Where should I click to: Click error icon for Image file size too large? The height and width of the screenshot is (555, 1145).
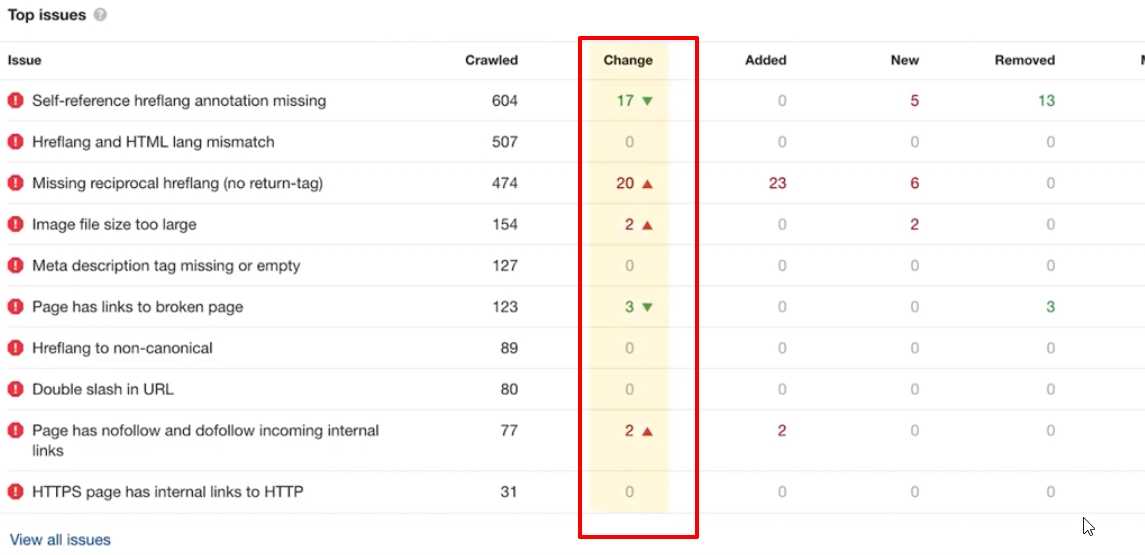point(15,224)
